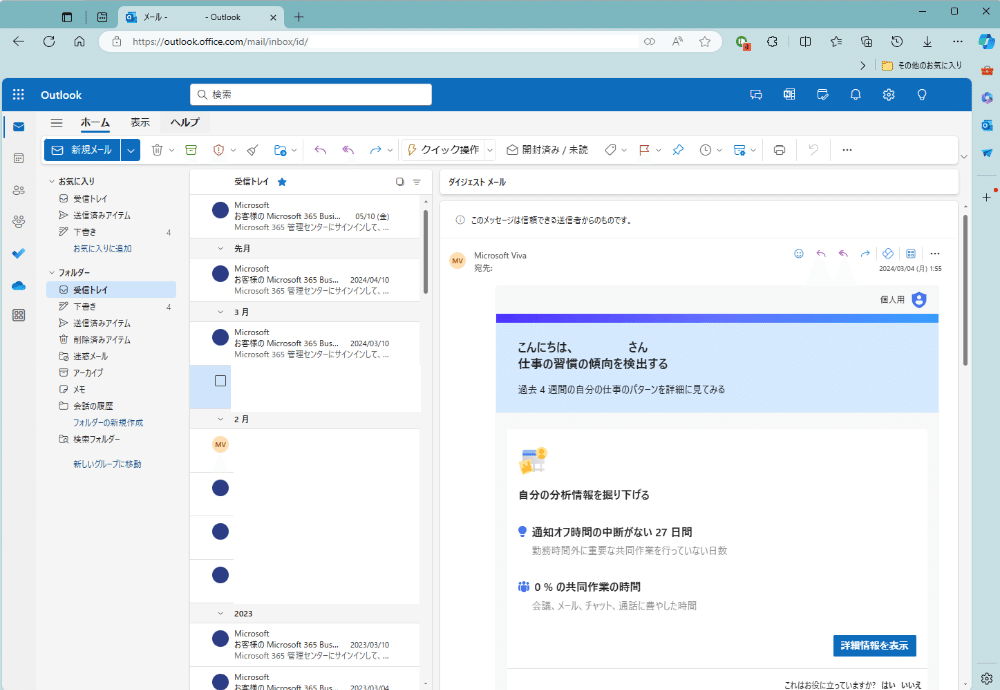
Task: Open the 新規メール dropdown arrow
Action: point(130,150)
